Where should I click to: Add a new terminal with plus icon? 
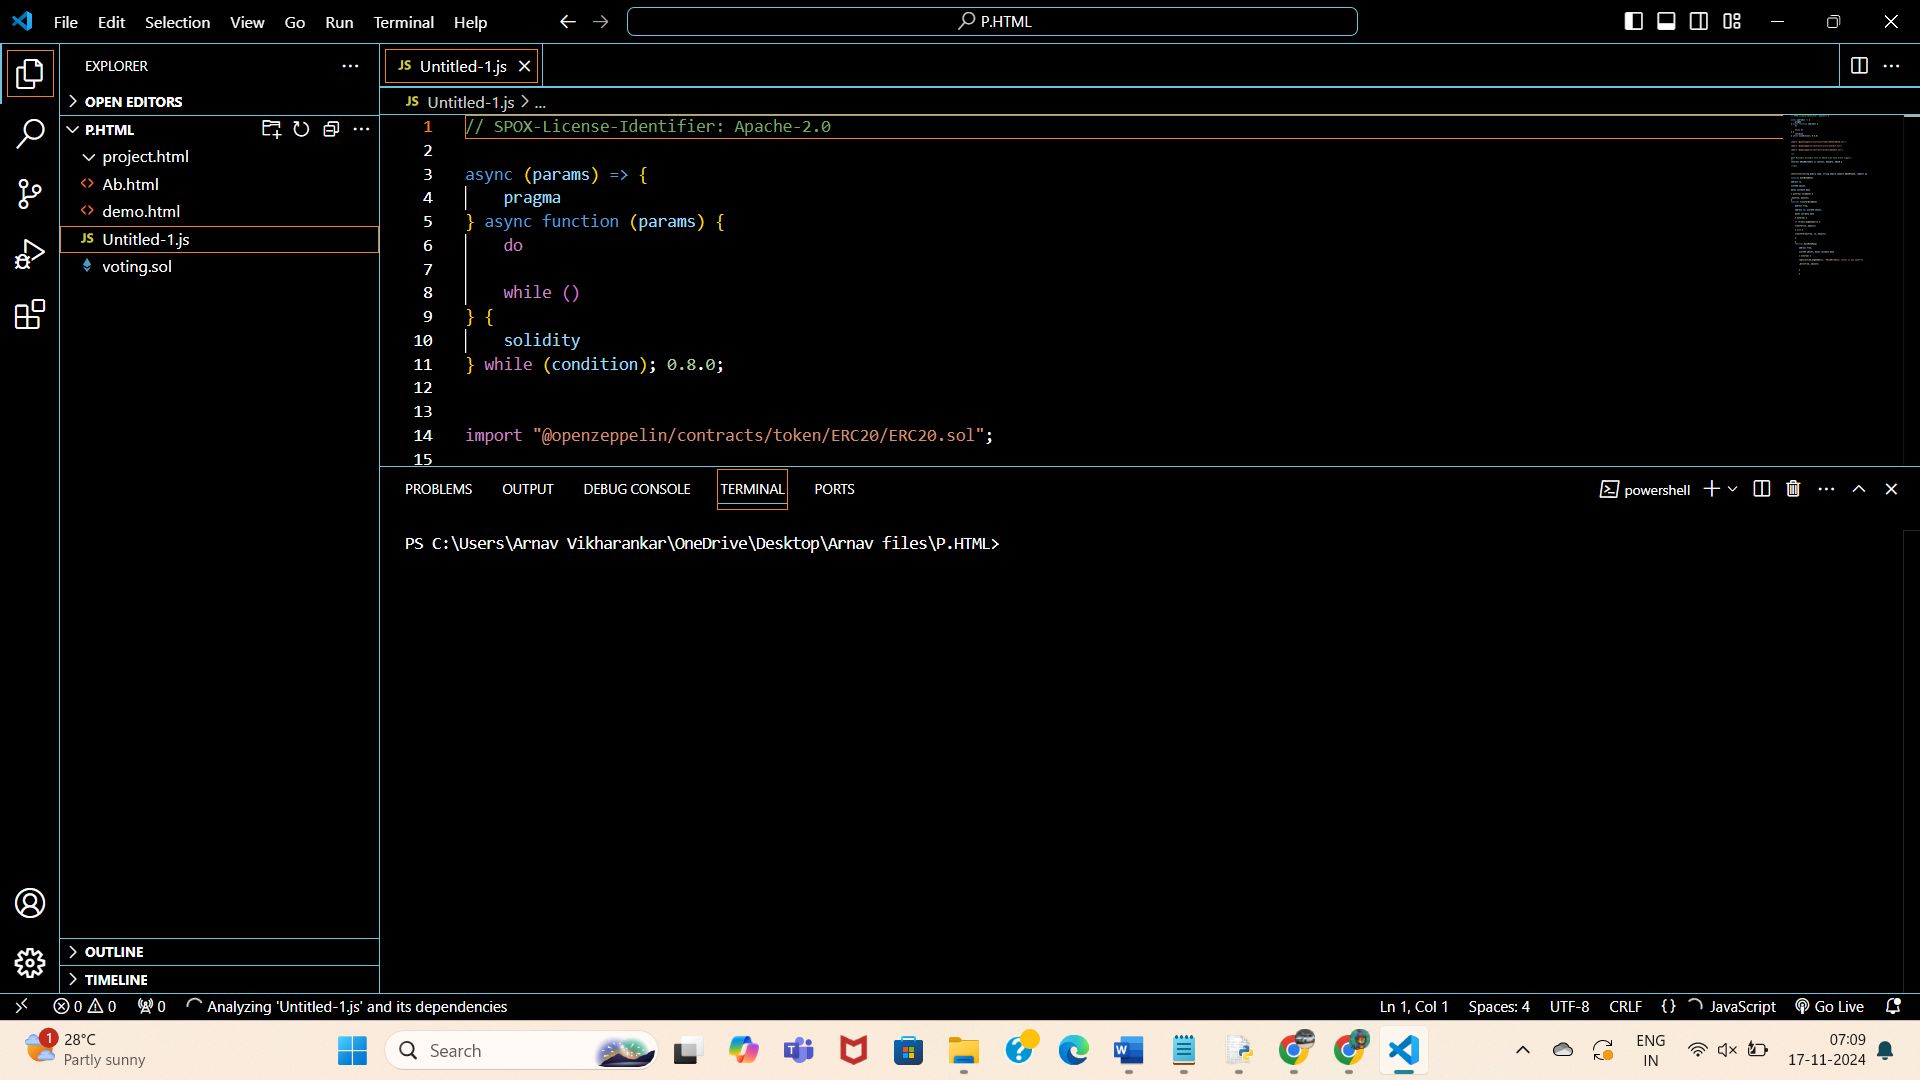(1712, 489)
